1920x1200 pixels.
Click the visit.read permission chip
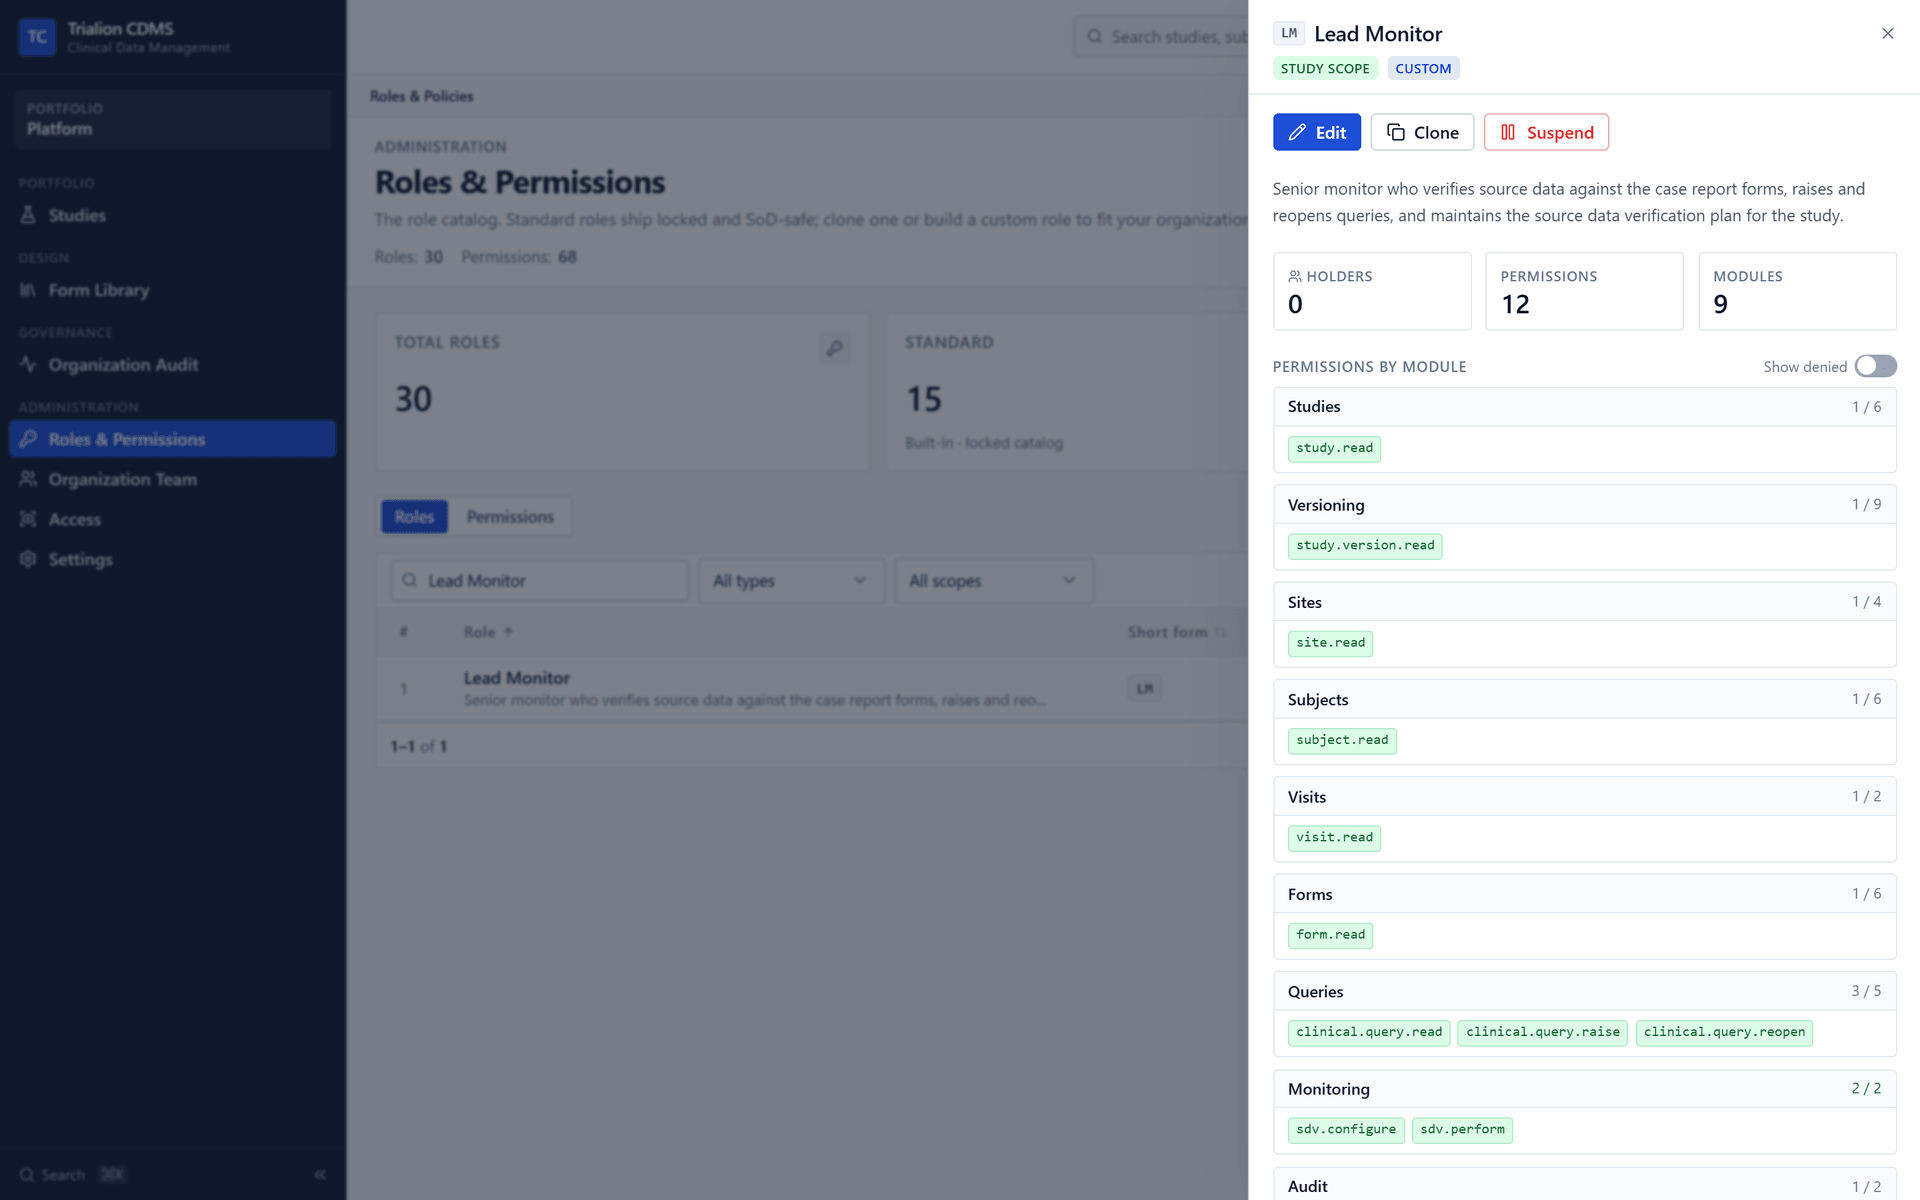click(1334, 838)
